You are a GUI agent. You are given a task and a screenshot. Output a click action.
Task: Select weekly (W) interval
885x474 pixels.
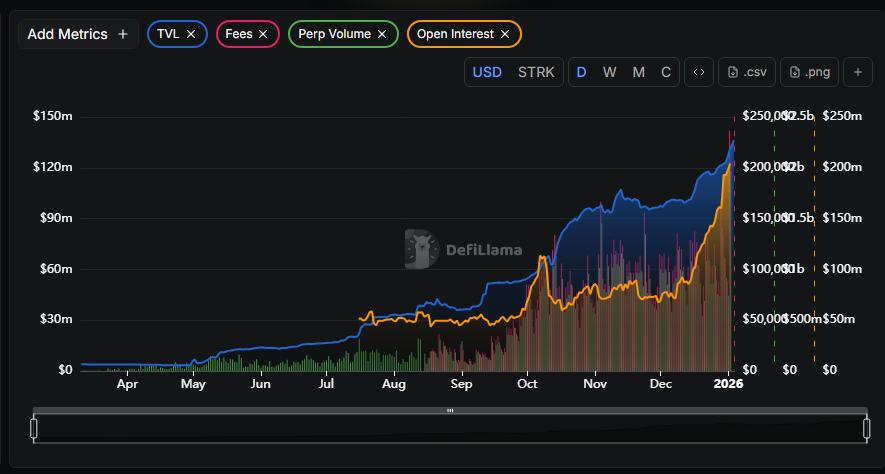(x=610, y=72)
